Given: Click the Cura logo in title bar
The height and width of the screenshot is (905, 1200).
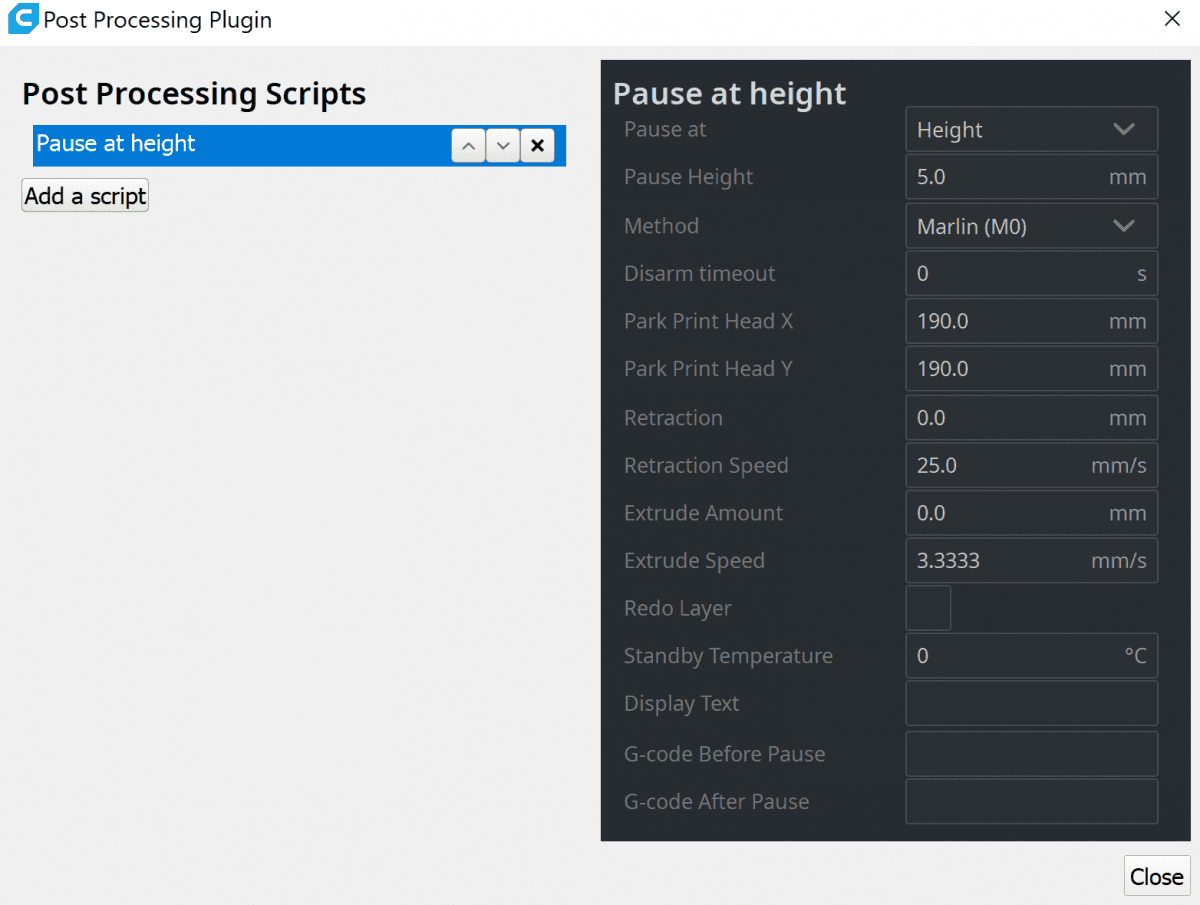Looking at the screenshot, I should 22,20.
